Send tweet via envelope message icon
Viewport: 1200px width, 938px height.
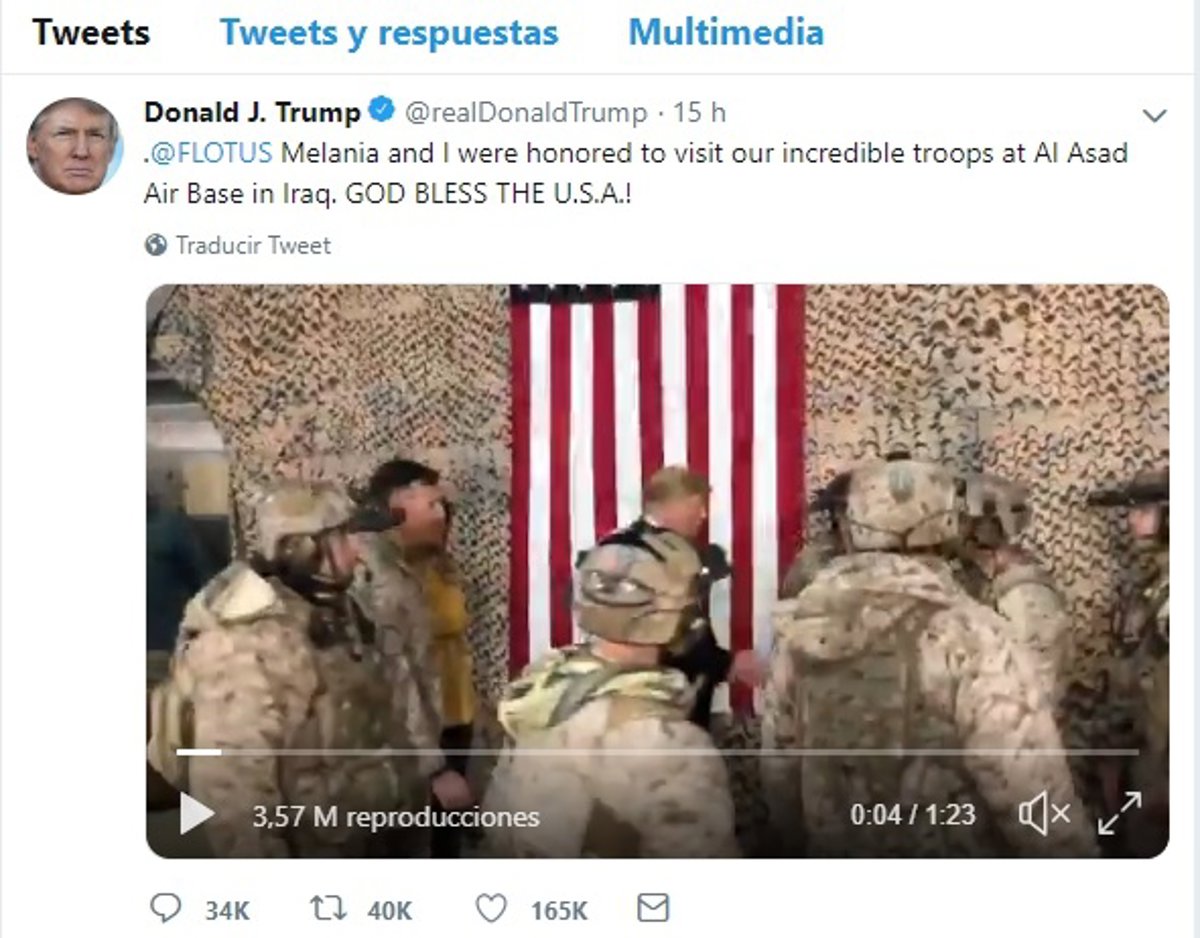652,908
